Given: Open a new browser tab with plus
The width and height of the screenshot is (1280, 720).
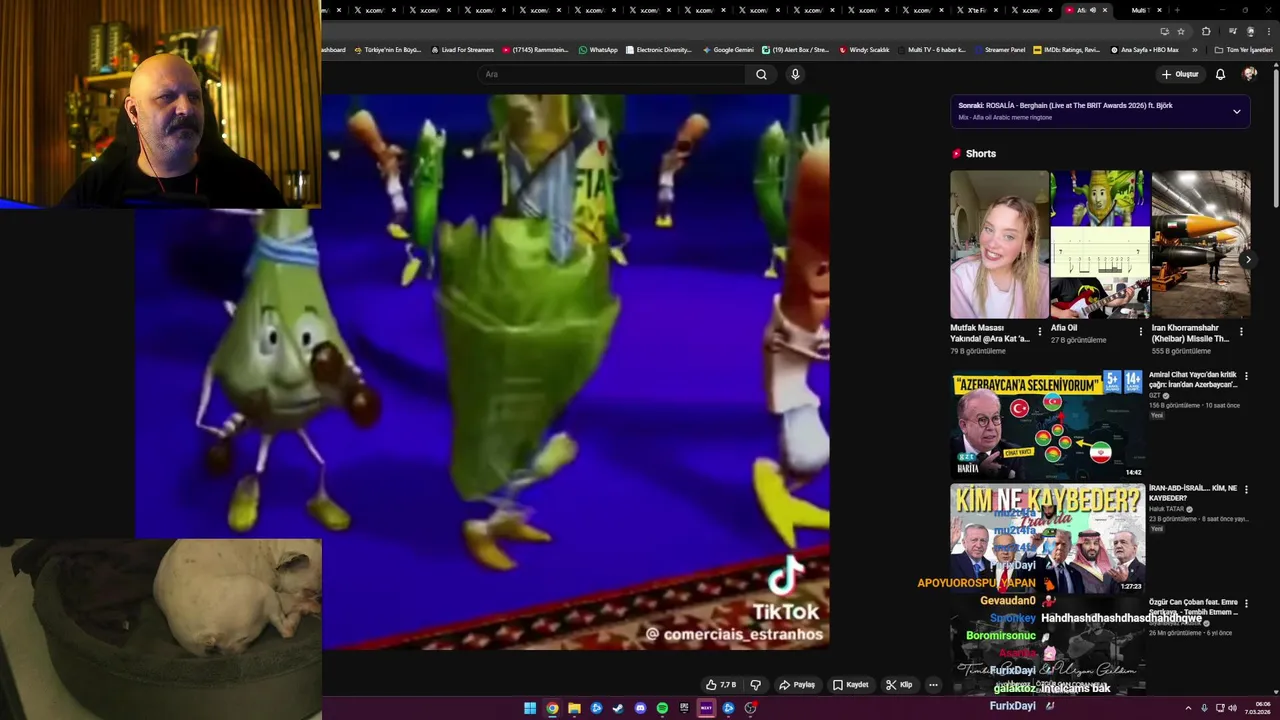Looking at the screenshot, I should (x=1177, y=10).
